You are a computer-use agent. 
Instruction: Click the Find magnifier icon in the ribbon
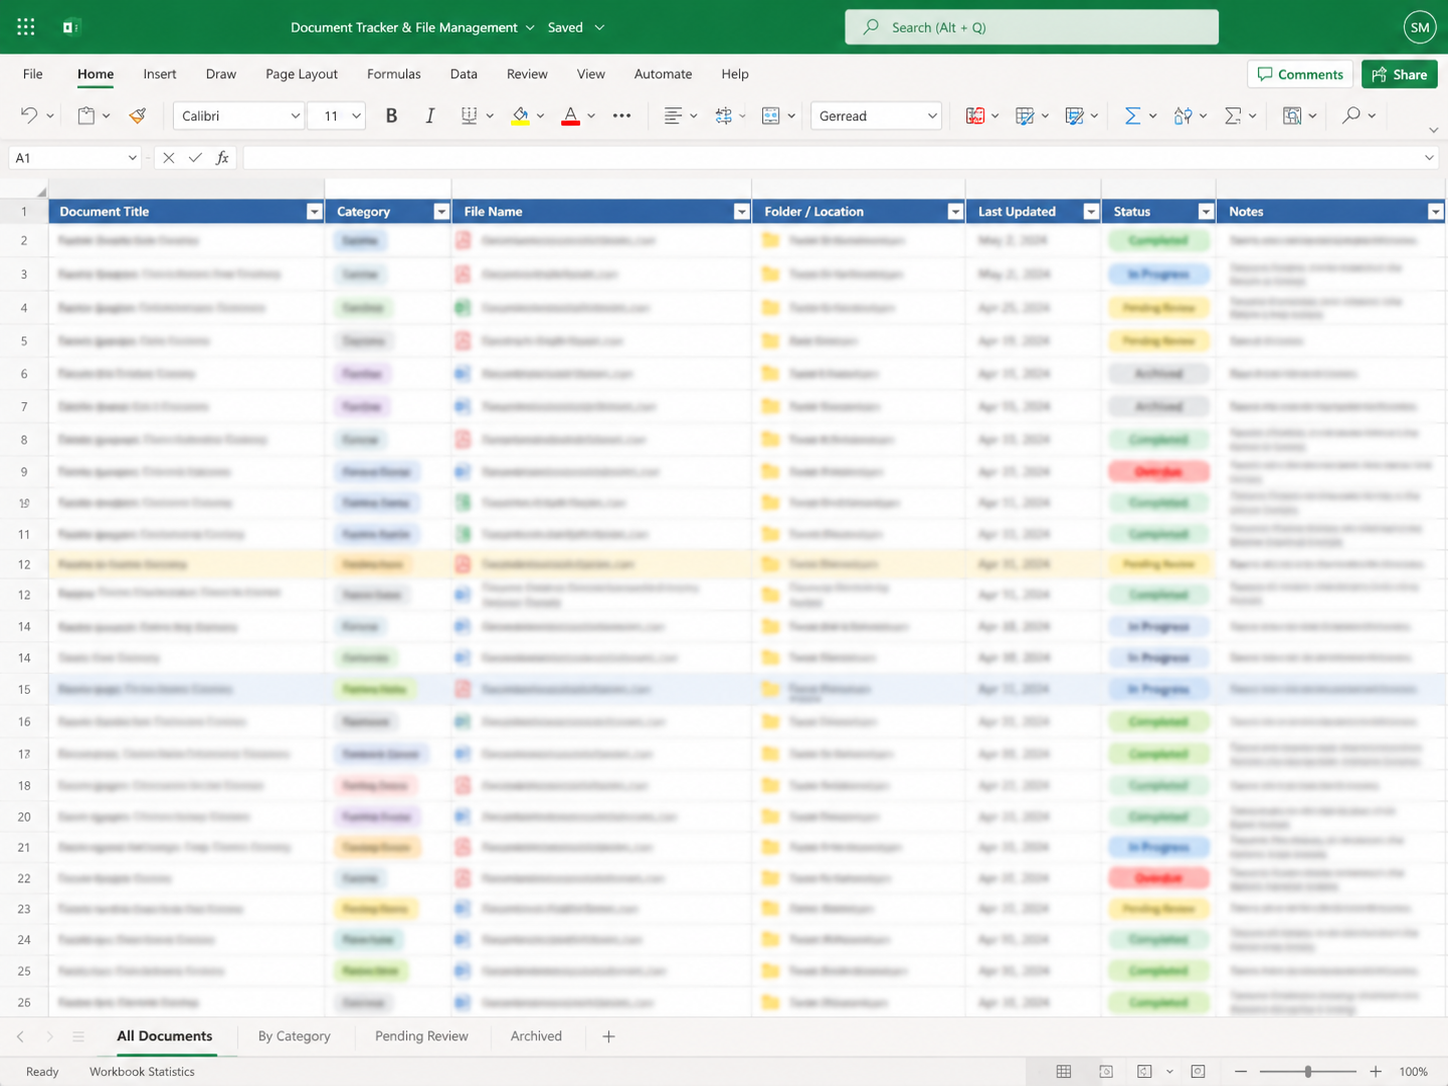[1351, 116]
